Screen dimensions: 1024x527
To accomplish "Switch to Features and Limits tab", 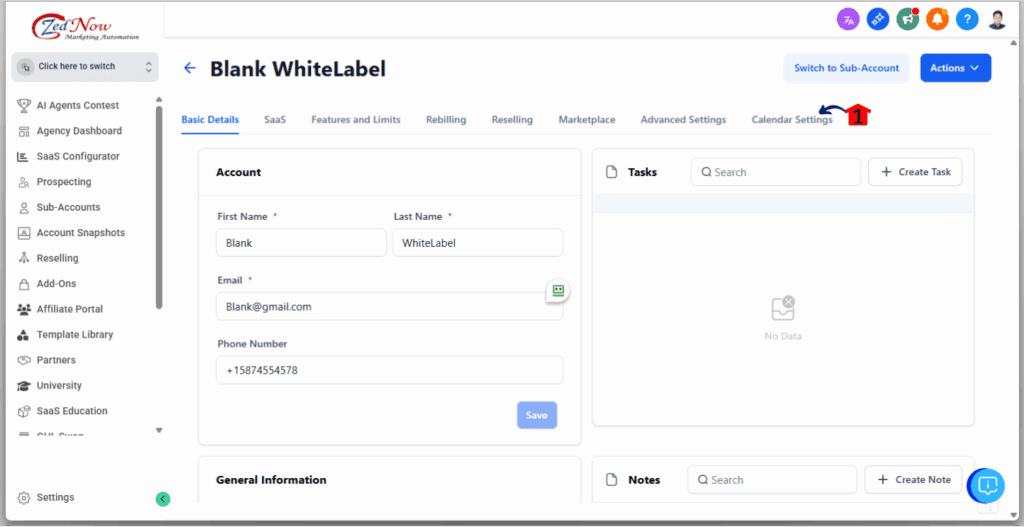I will tap(356, 120).
